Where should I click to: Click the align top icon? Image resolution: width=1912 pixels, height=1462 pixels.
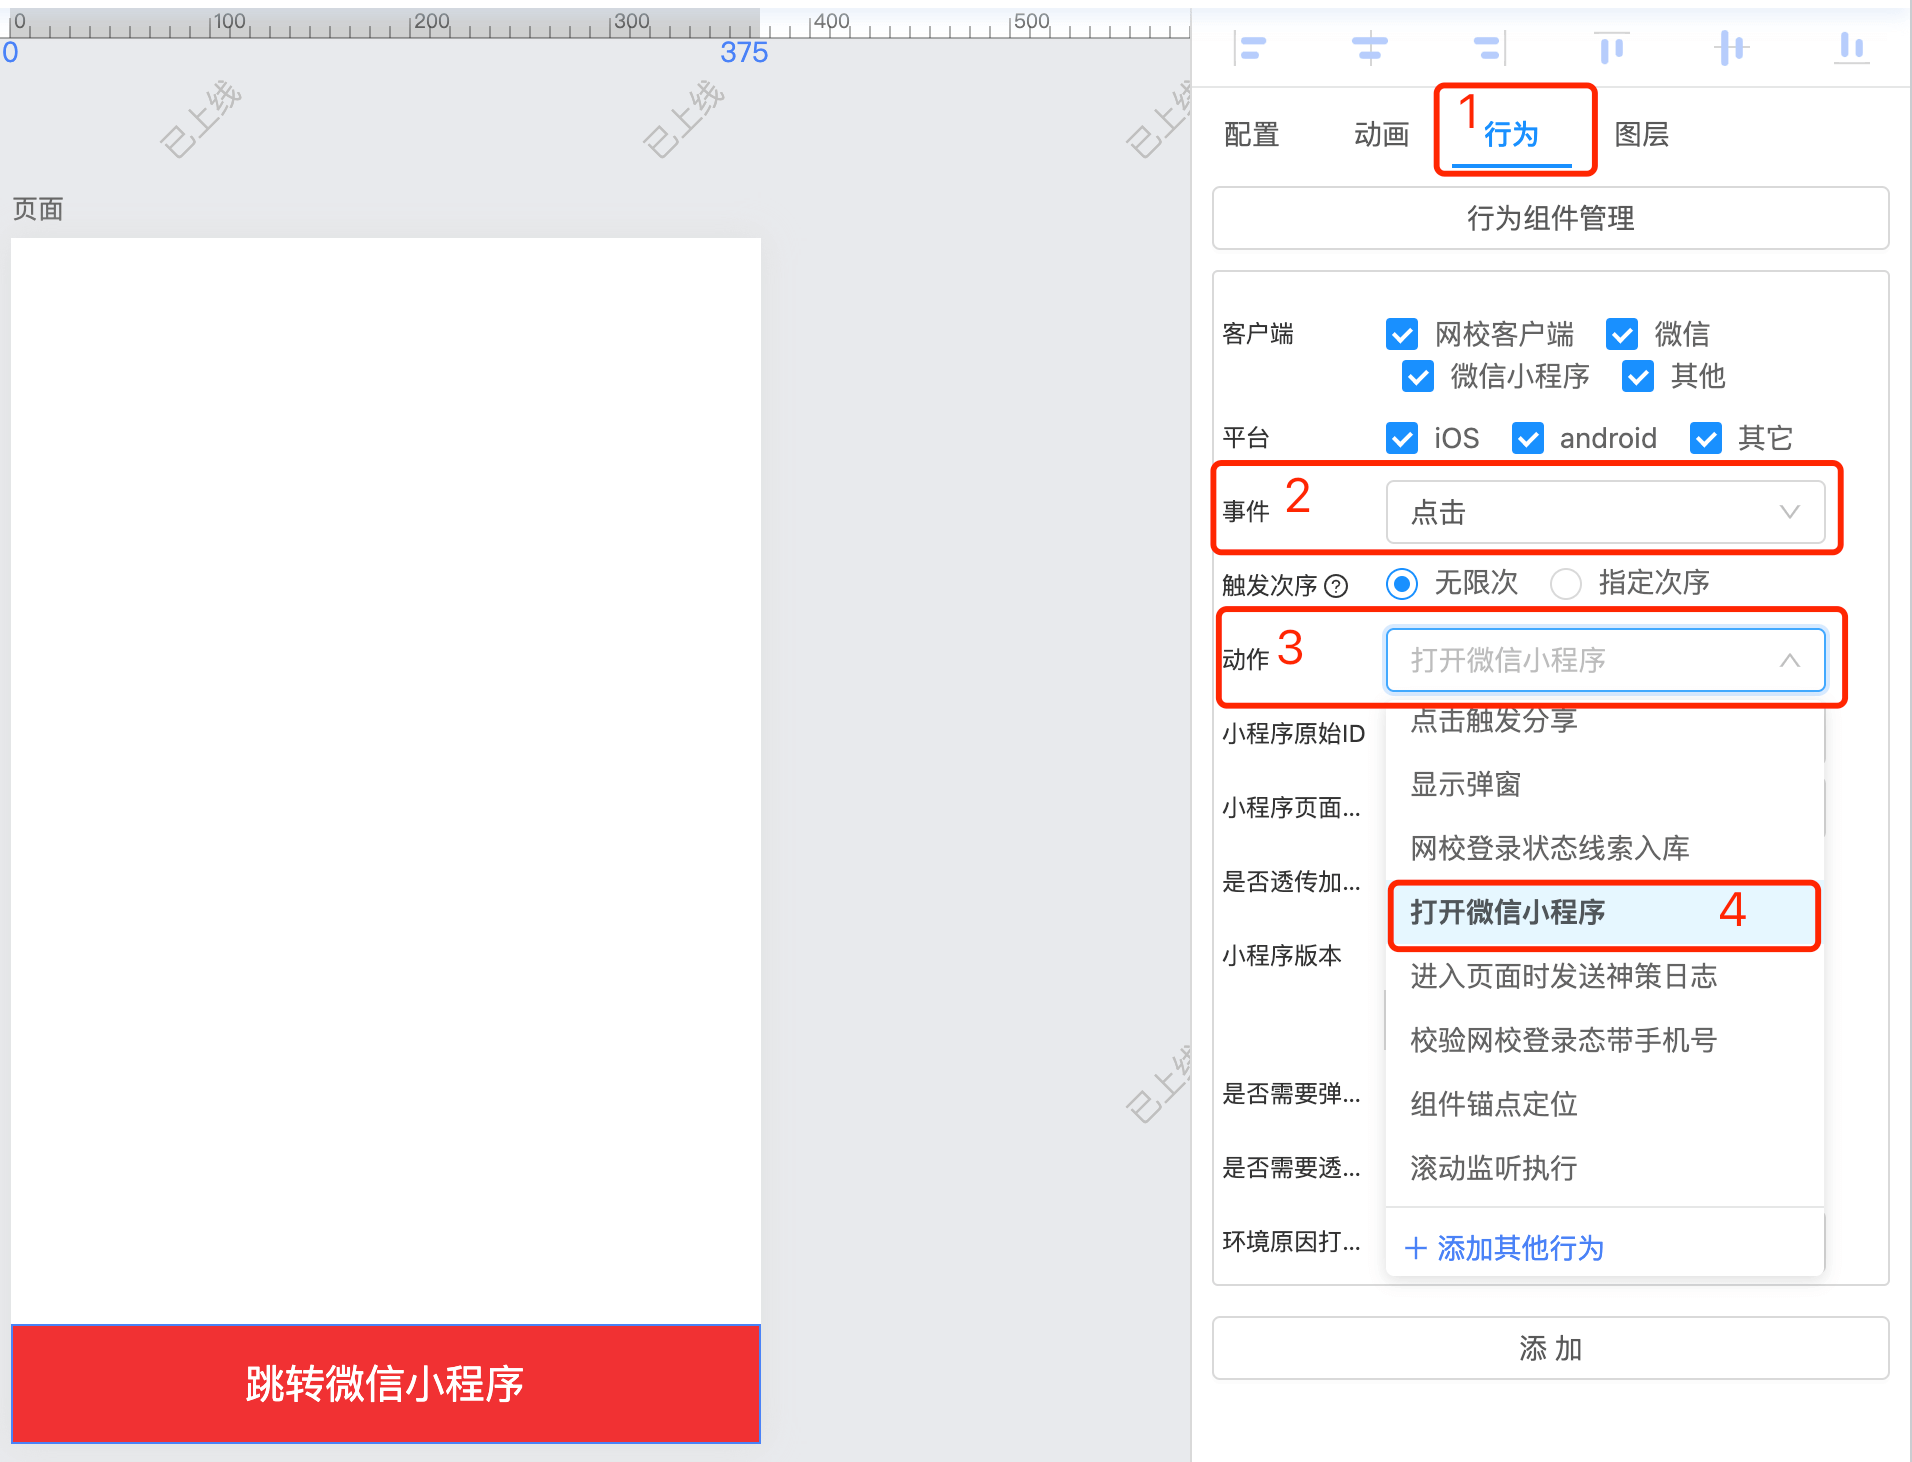(1611, 47)
